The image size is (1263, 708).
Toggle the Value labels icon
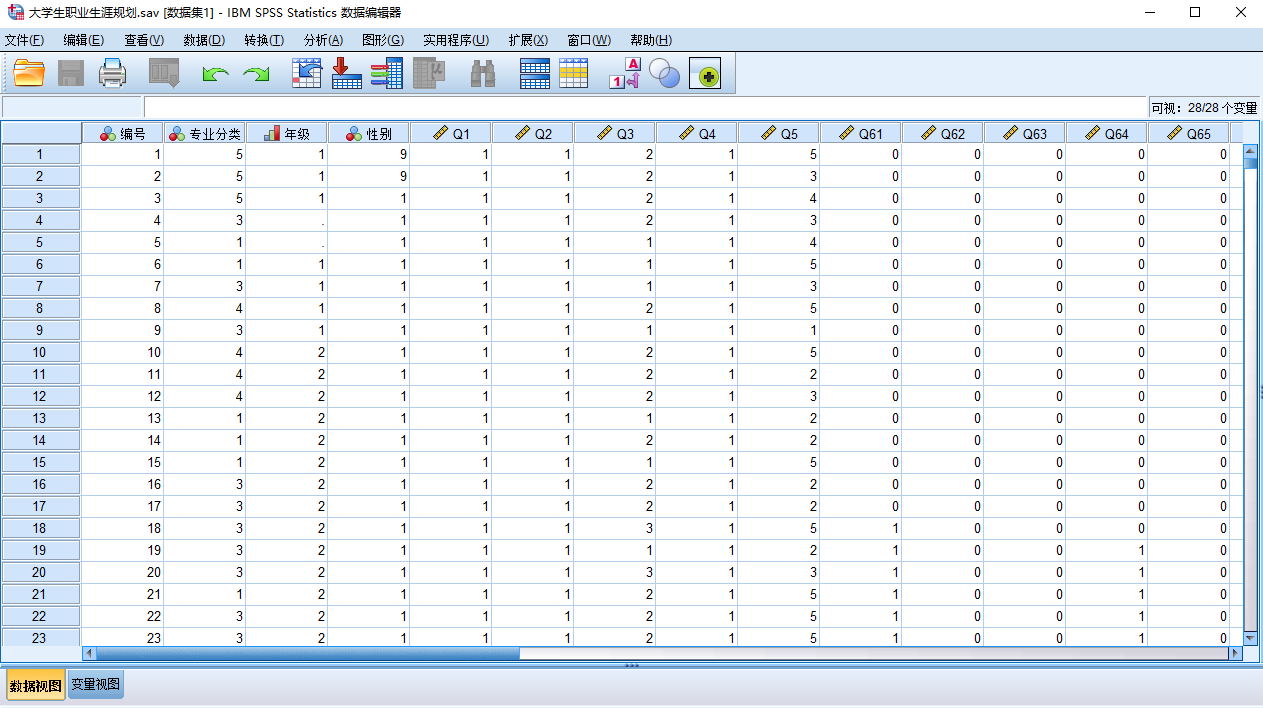[624, 74]
